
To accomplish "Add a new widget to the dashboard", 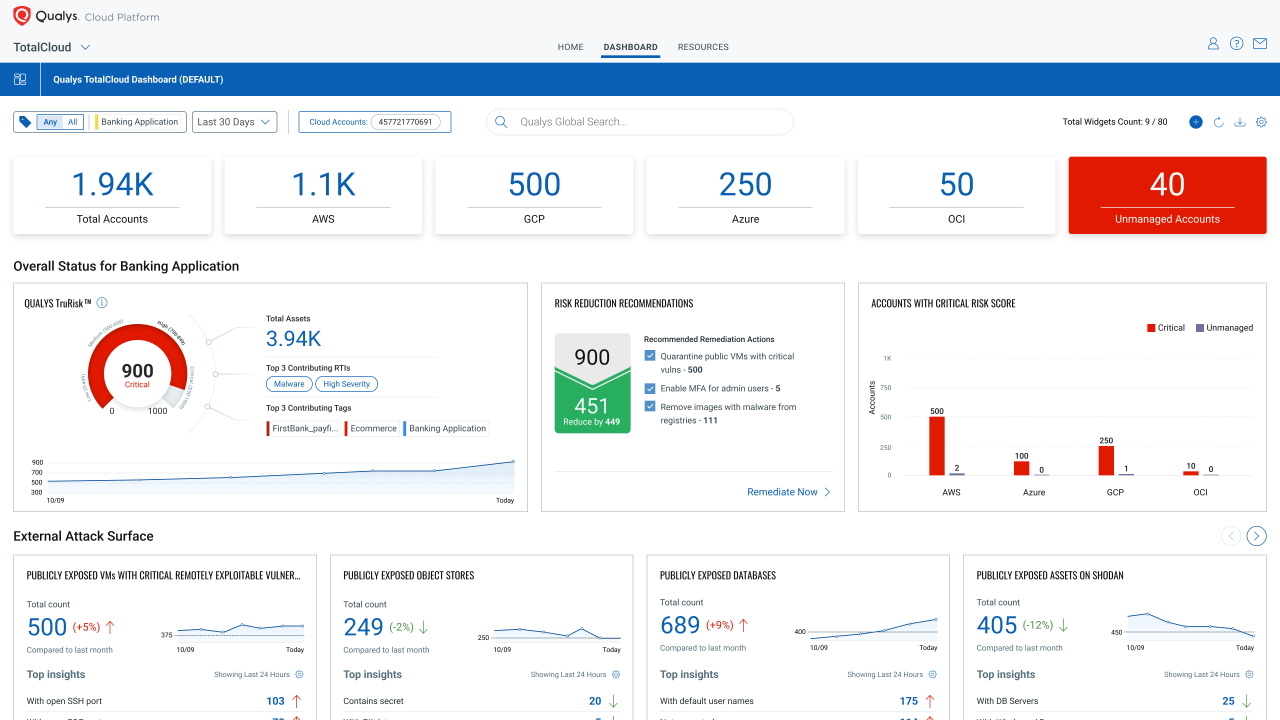I will click(x=1196, y=121).
